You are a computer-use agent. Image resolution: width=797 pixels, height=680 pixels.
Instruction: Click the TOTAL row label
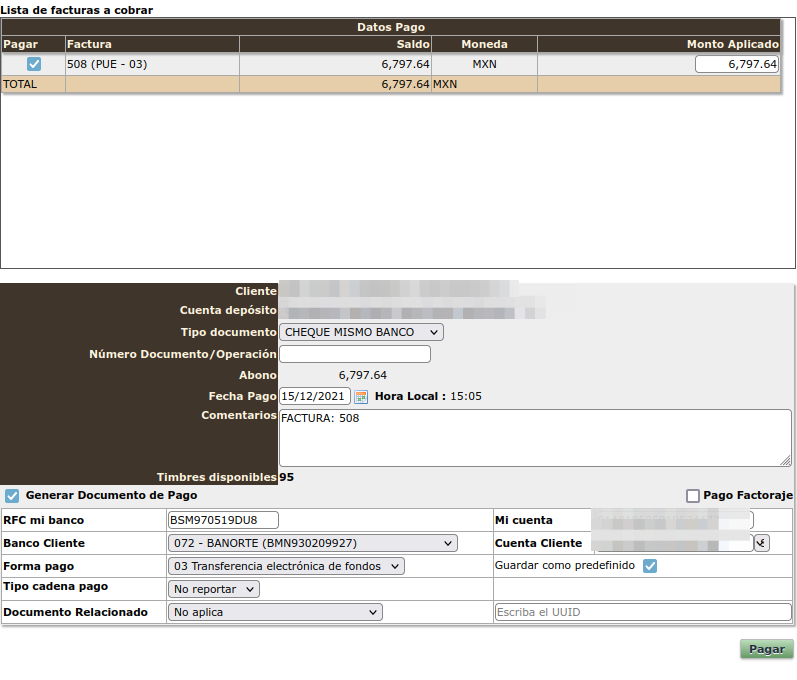[x=20, y=84]
